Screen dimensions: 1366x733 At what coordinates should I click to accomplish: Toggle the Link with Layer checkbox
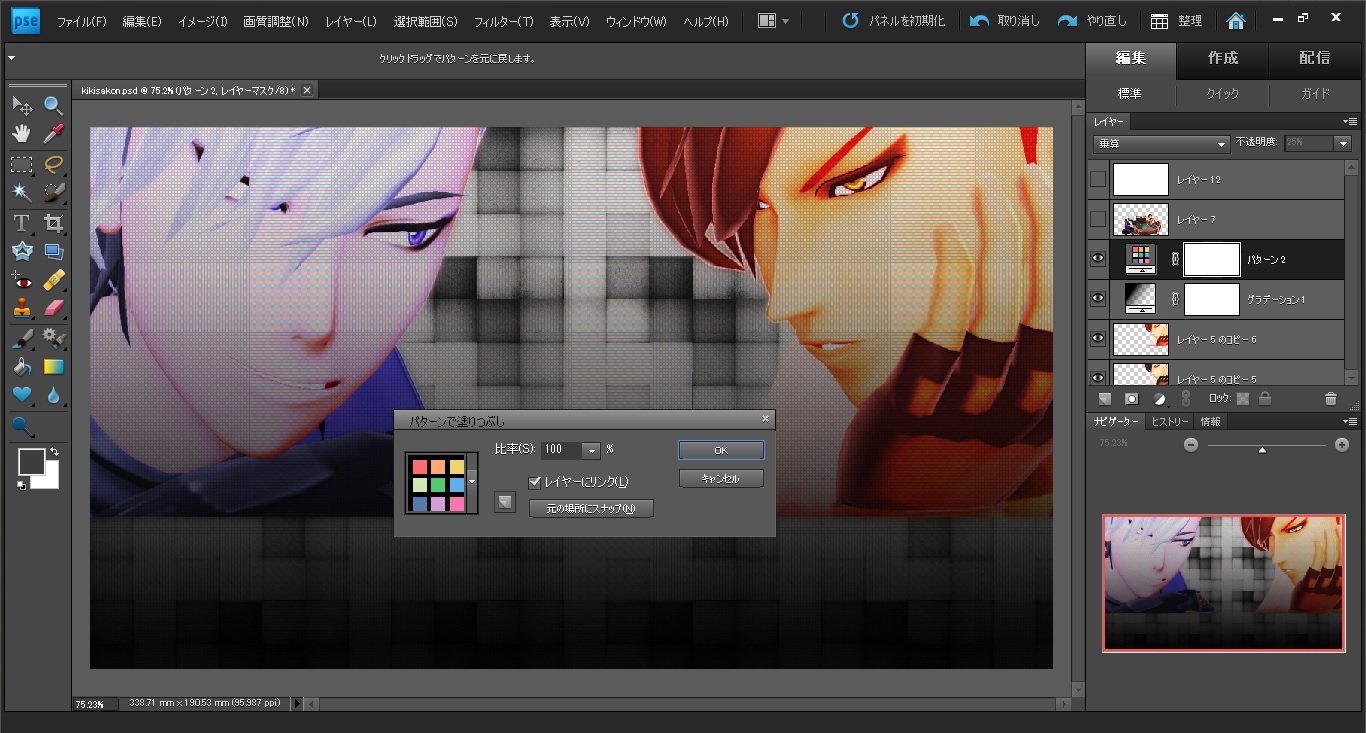coord(534,482)
